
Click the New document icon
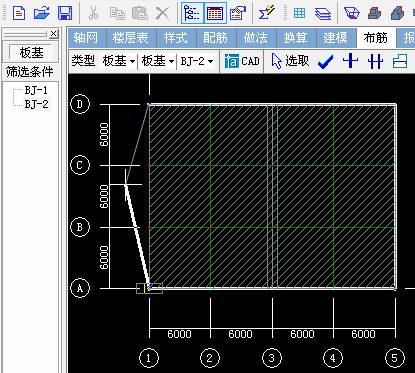[19, 13]
